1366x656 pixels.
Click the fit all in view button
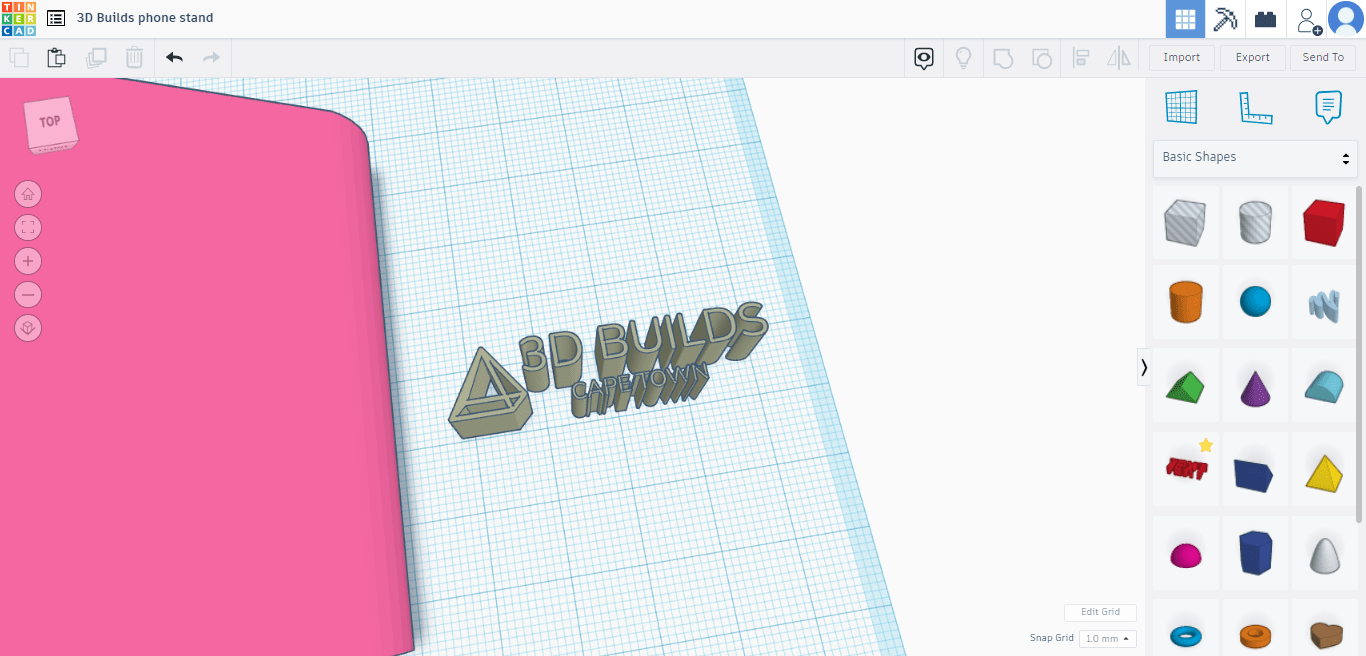click(x=28, y=227)
